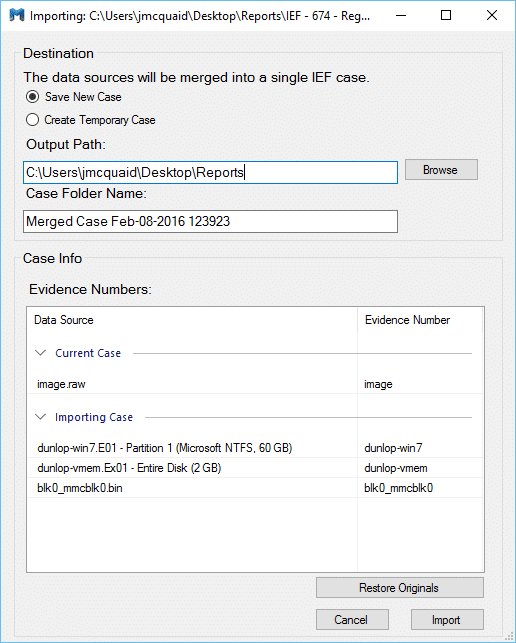Click into the Case Folder Name field
Image resolution: width=516 pixels, height=643 pixels.
click(x=210, y=221)
